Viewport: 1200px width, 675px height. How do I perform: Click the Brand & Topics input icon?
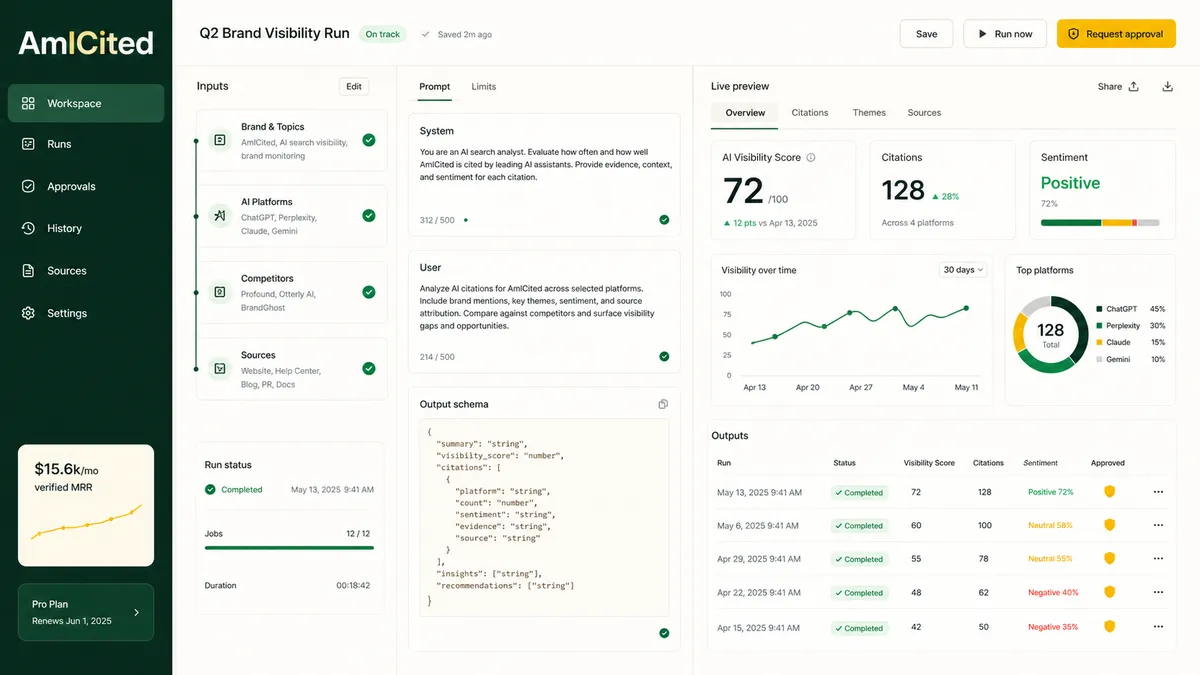[x=220, y=140]
